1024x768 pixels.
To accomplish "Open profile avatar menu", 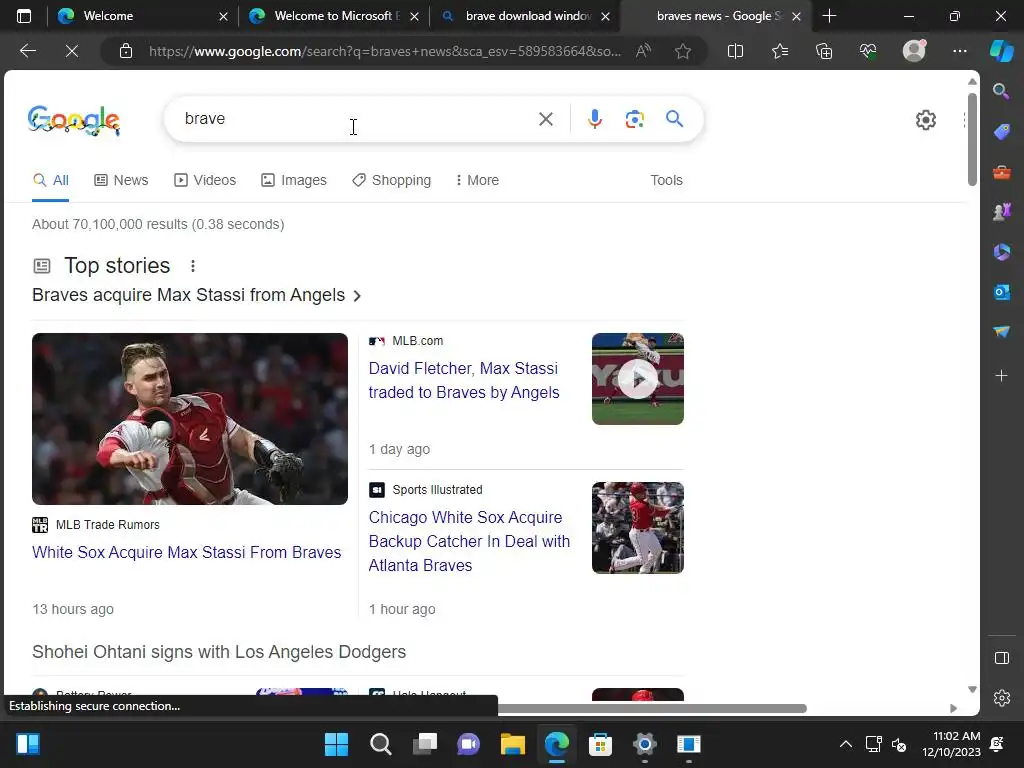I will 914,51.
